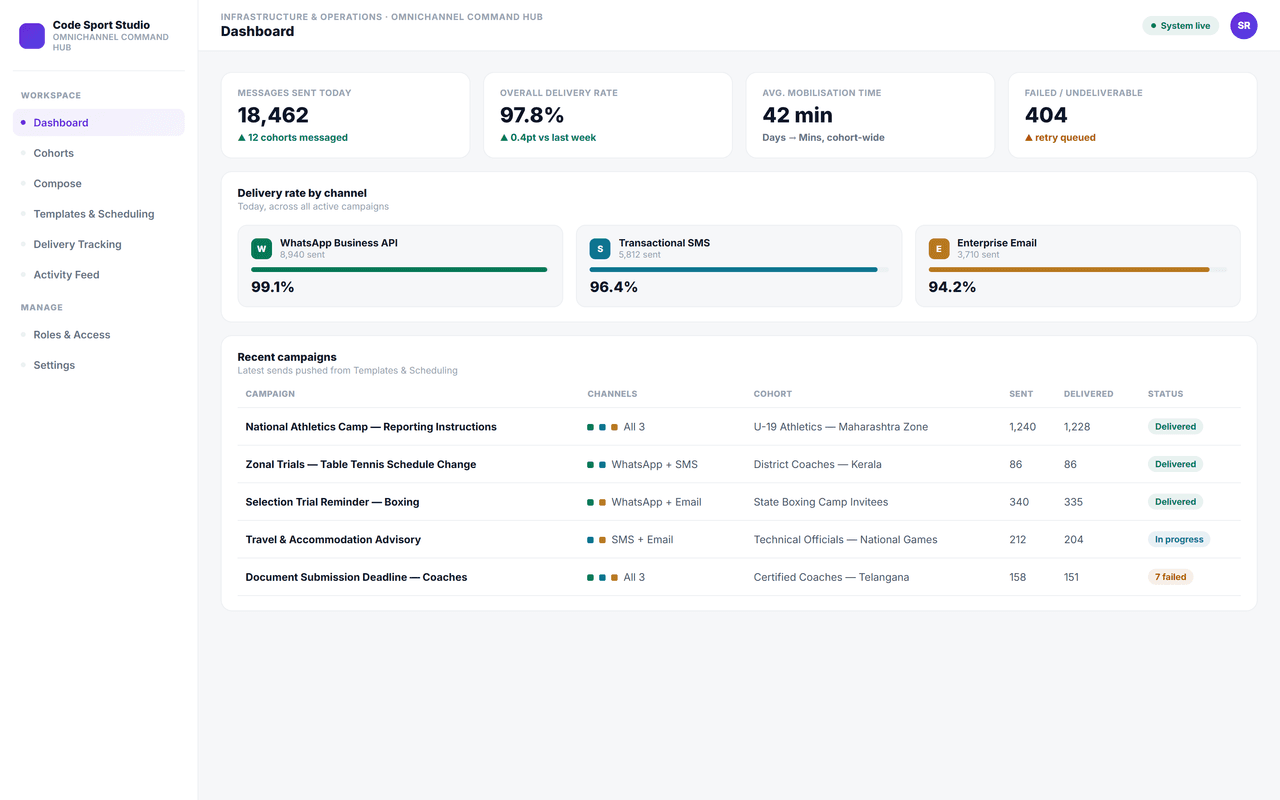This screenshot has height=800, width=1280.
Task: Click the Transactional SMS delivery progress bar
Action: click(738, 269)
